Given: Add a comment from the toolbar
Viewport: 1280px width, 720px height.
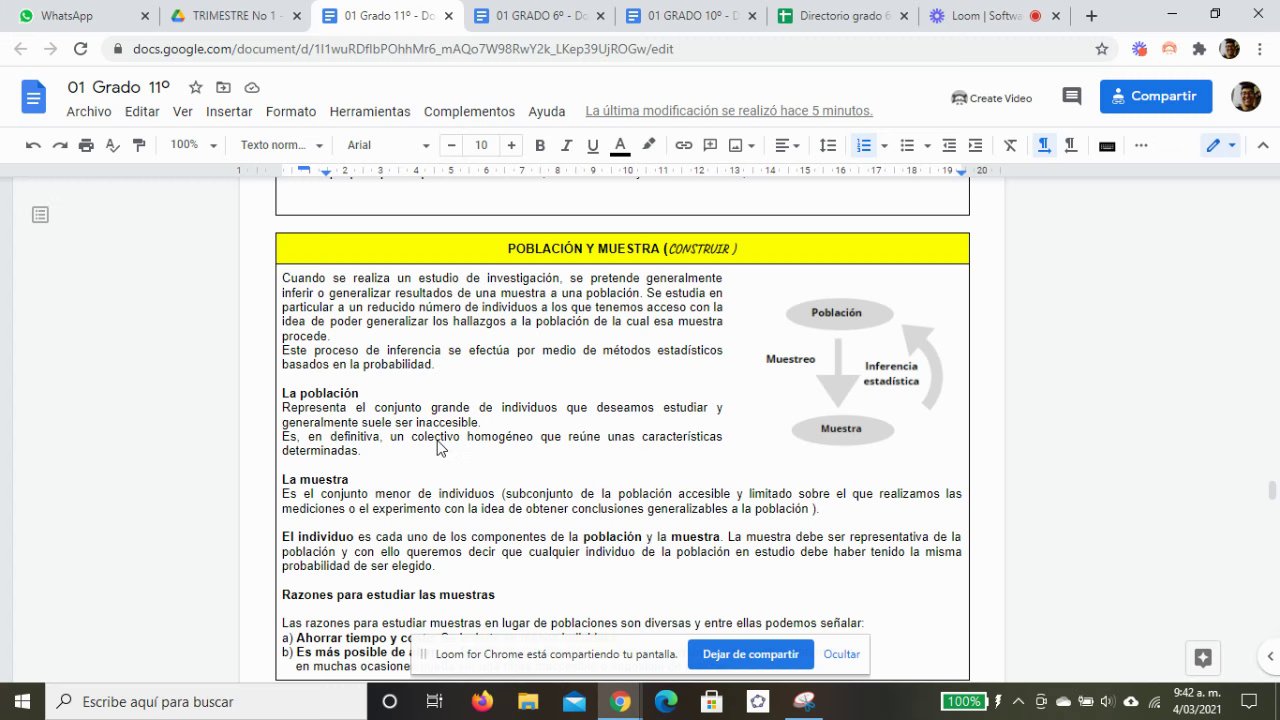Looking at the screenshot, I should coord(710,145).
